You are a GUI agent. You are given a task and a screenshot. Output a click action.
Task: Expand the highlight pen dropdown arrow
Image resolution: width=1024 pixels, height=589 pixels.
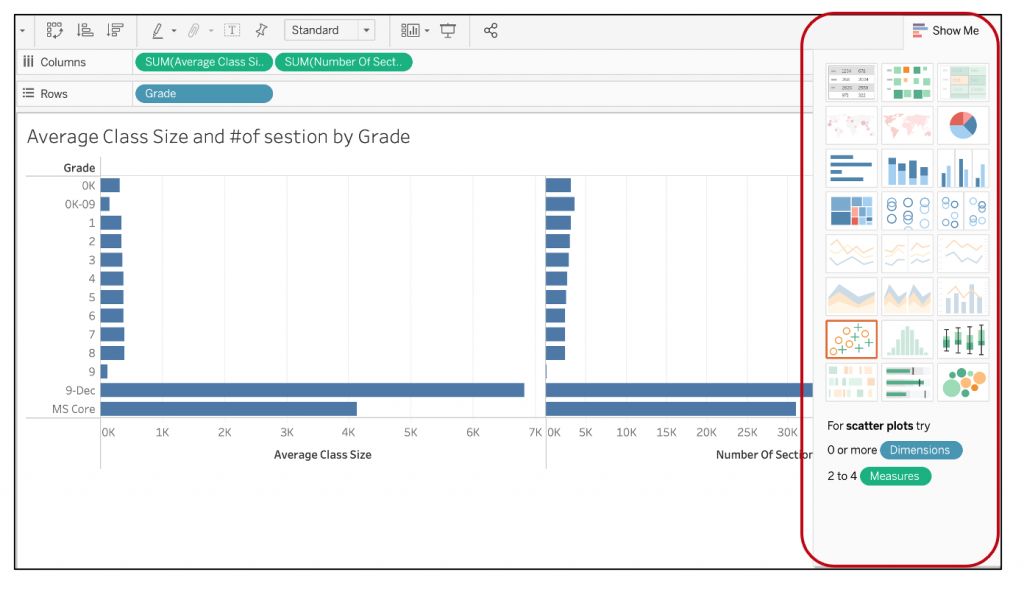(174, 31)
